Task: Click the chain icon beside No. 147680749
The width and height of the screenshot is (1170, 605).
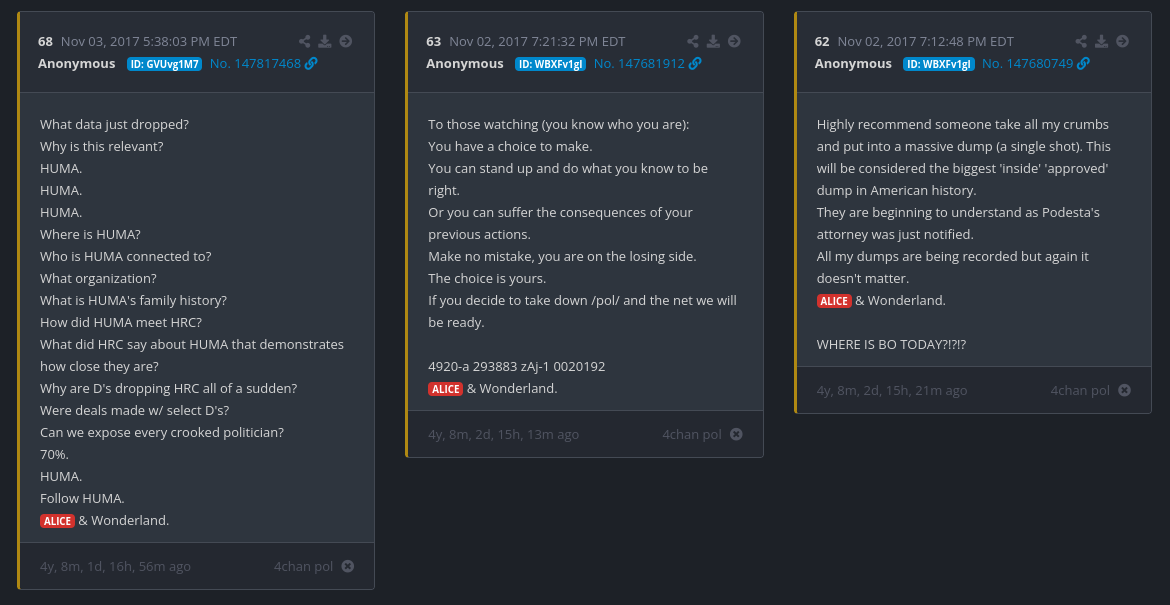Action: tap(1083, 63)
